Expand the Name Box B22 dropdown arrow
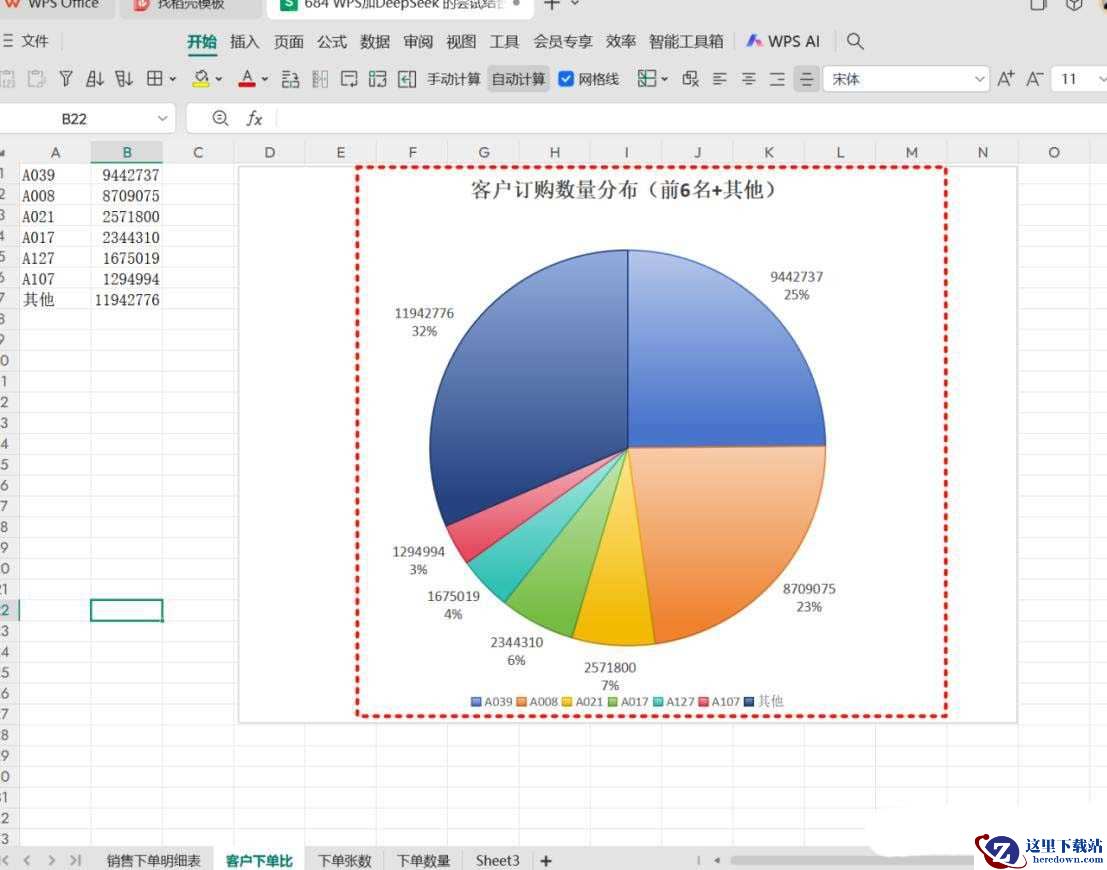 click(x=162, y=119)
